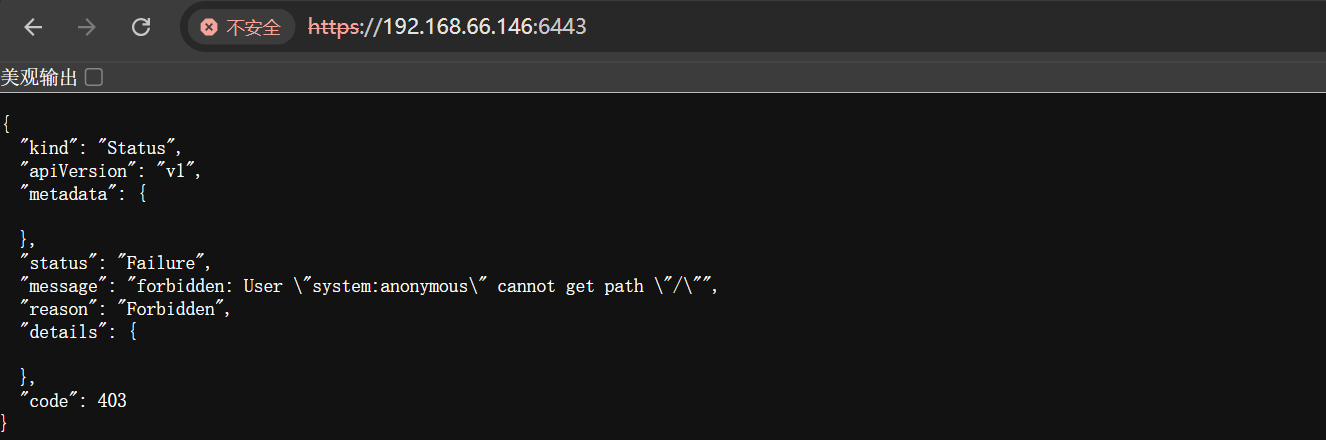Click the browser forward arrow
Viewport: 1326px width, 440px height.
(x=87, y=27)
